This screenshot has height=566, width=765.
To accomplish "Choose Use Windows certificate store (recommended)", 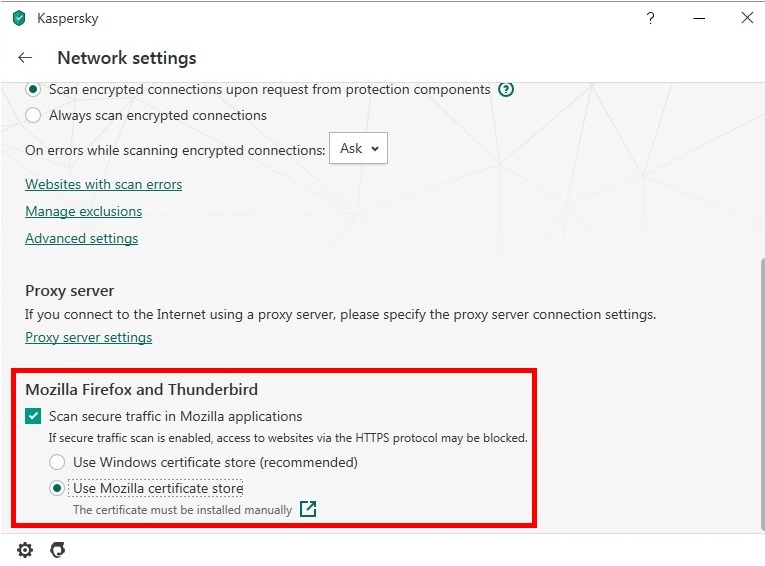I will (57, 462).
